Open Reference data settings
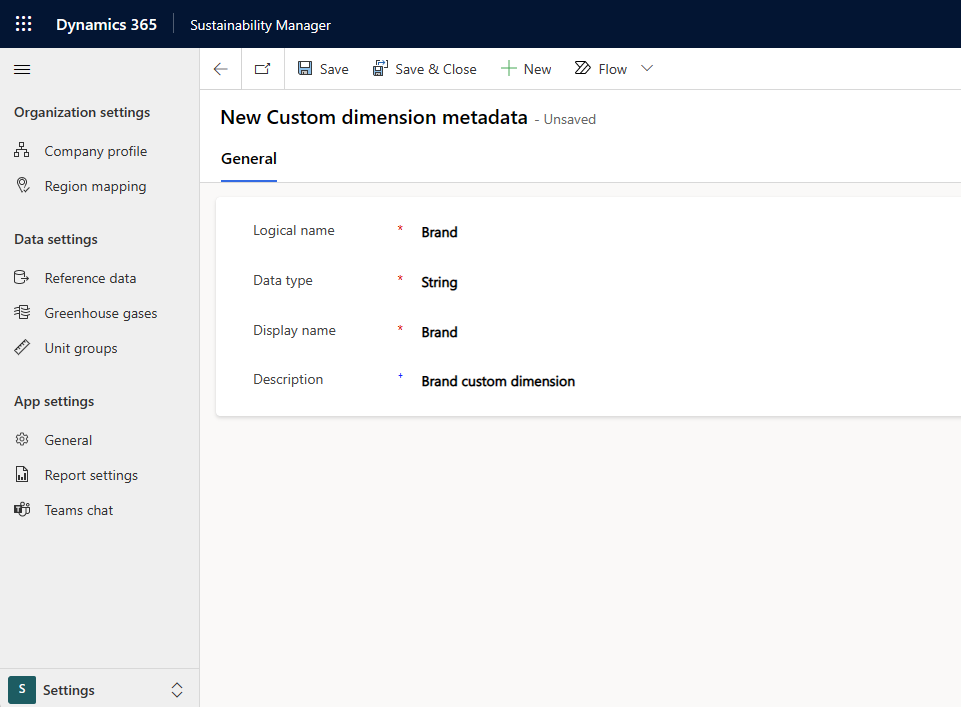Screen dimensions: 961x707 point(90,278)
